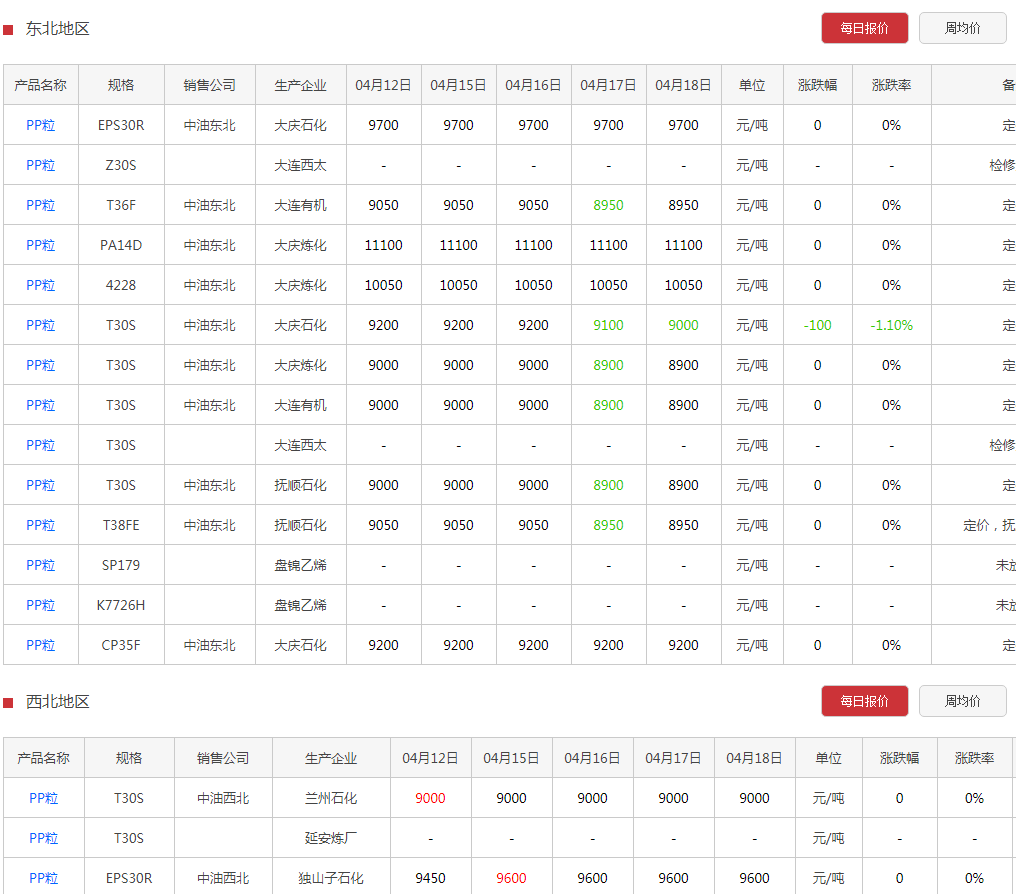Open PP粒 link in T30S 大连有机 row
1016x894 pixels.
click(x=40, y=406)
